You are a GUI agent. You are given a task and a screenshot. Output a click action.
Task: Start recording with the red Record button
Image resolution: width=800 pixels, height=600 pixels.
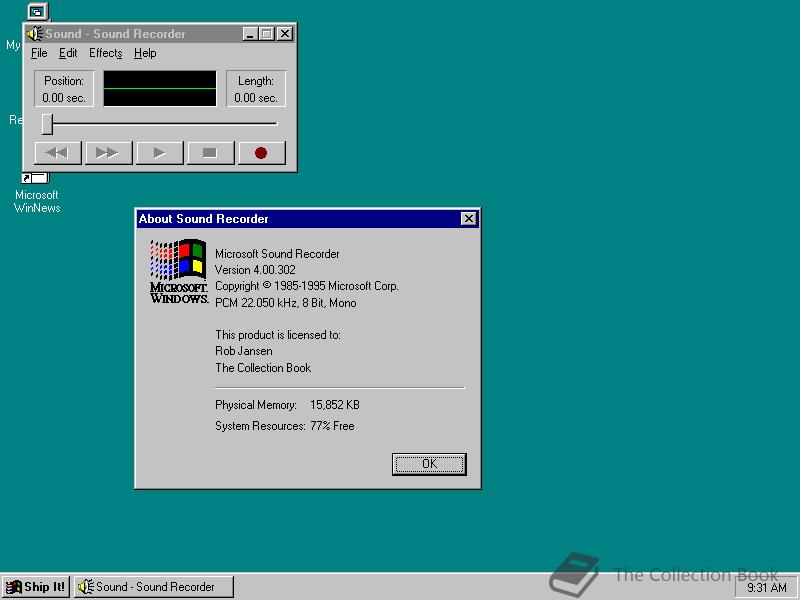point(261,153)
